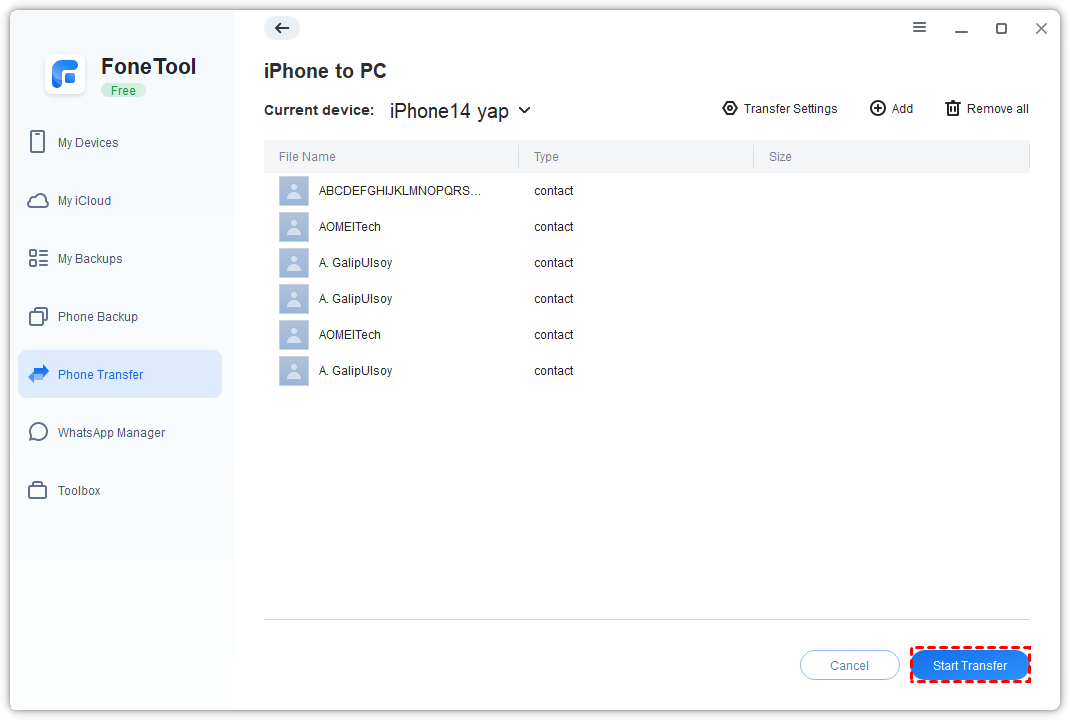The height and width of the screenshot is (720, 1070).
Task: Switch to Phone Backup section
Action: 97,317
